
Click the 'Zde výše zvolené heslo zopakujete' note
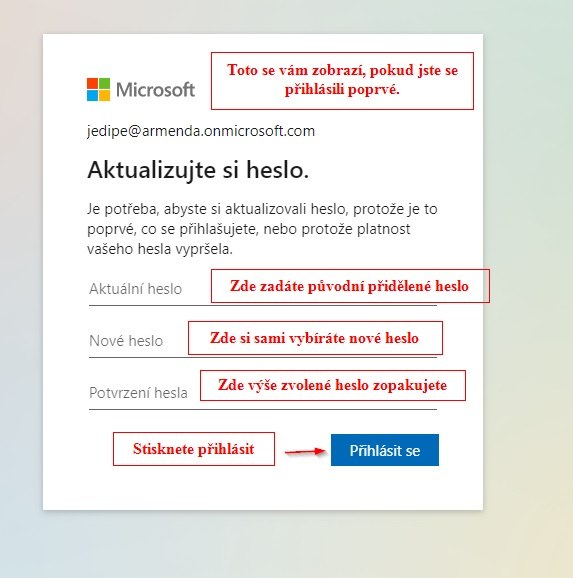(x=333, y=385)
